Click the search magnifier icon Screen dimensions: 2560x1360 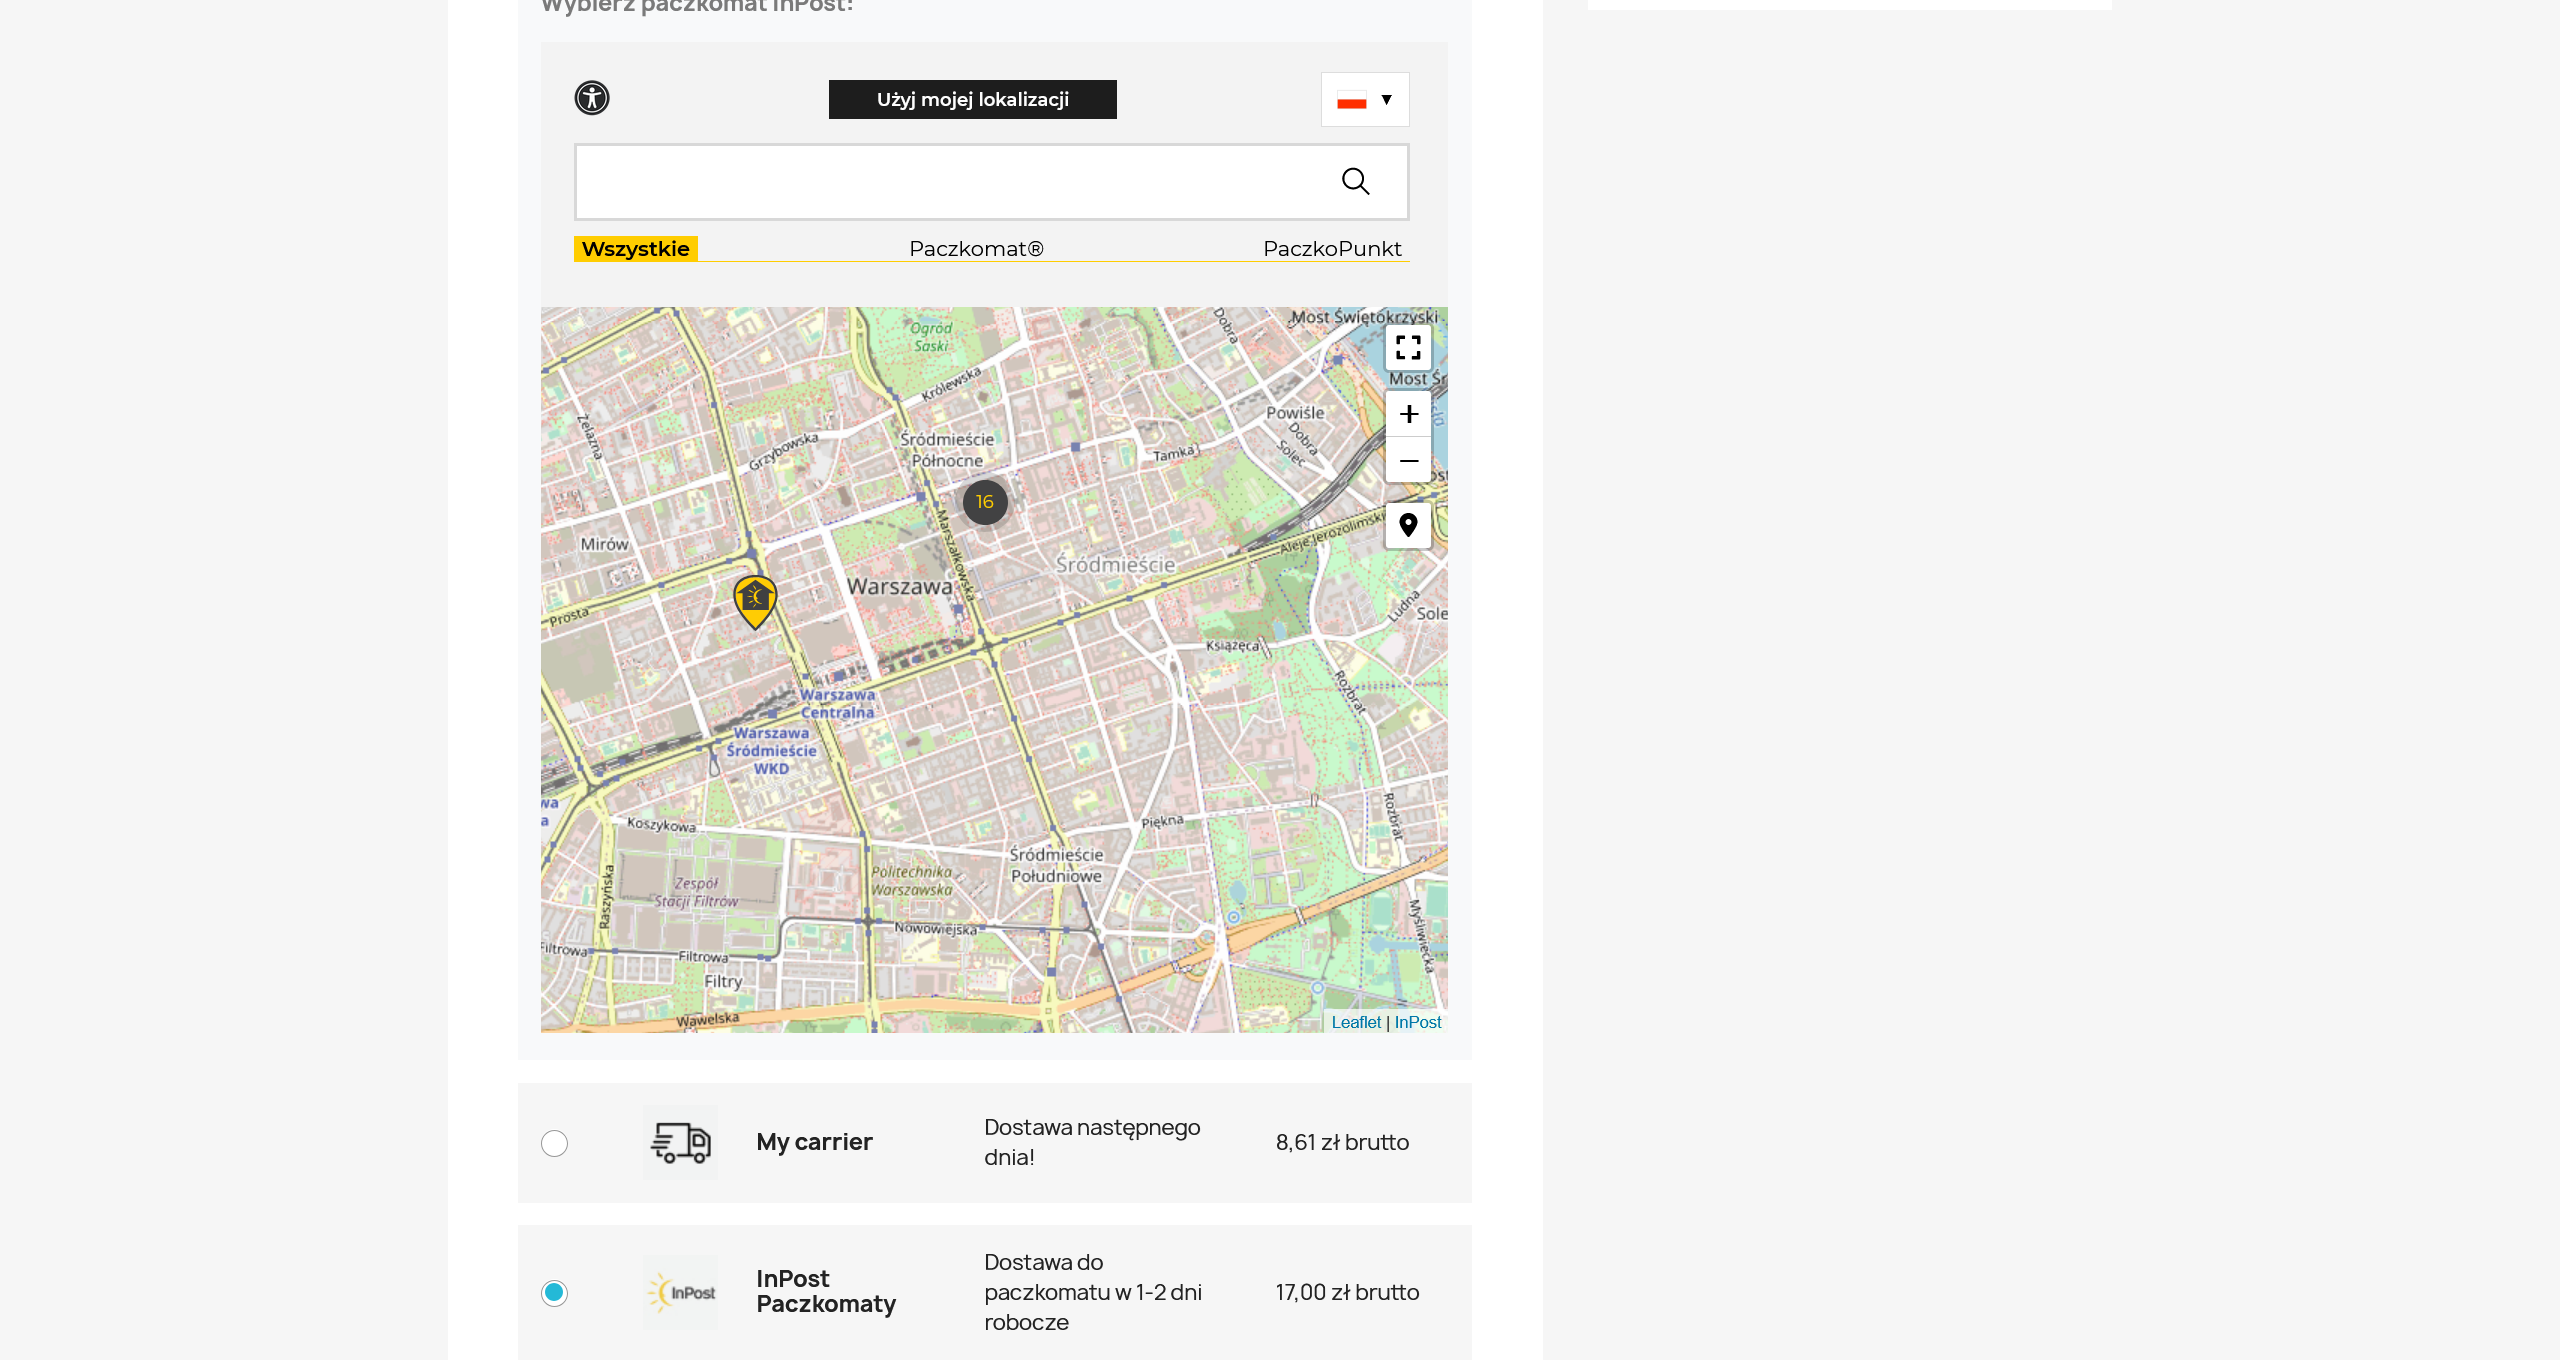click(x=1355, y=181)
